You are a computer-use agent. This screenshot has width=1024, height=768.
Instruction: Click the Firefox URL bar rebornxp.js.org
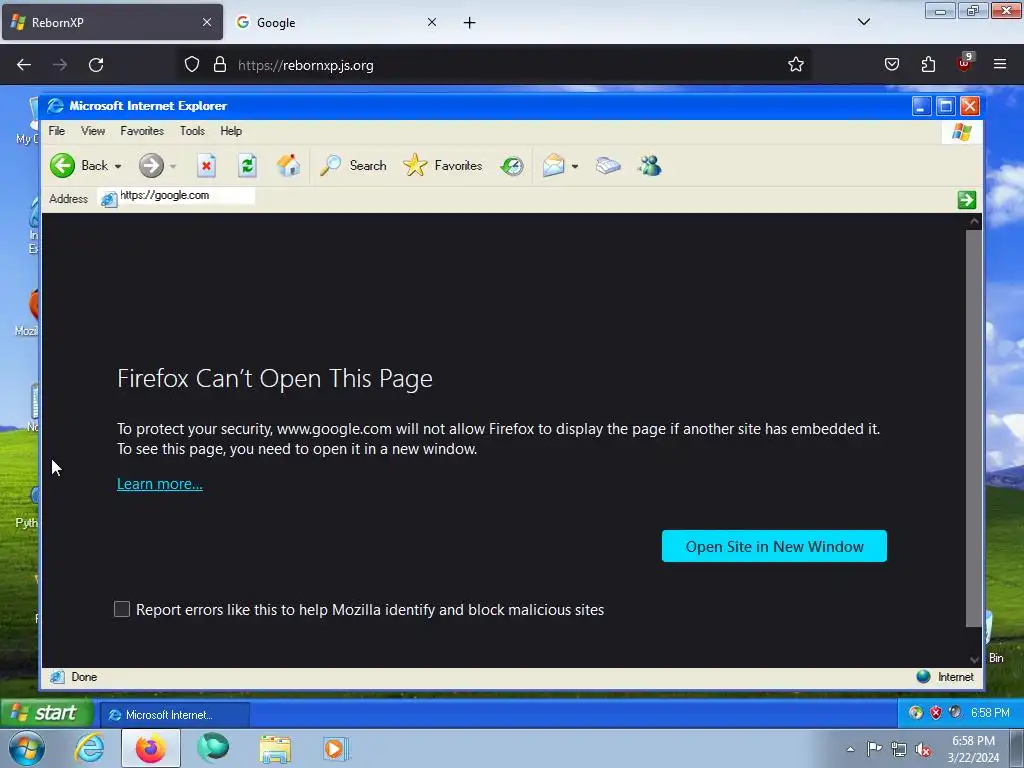click(x=496, y=65)
